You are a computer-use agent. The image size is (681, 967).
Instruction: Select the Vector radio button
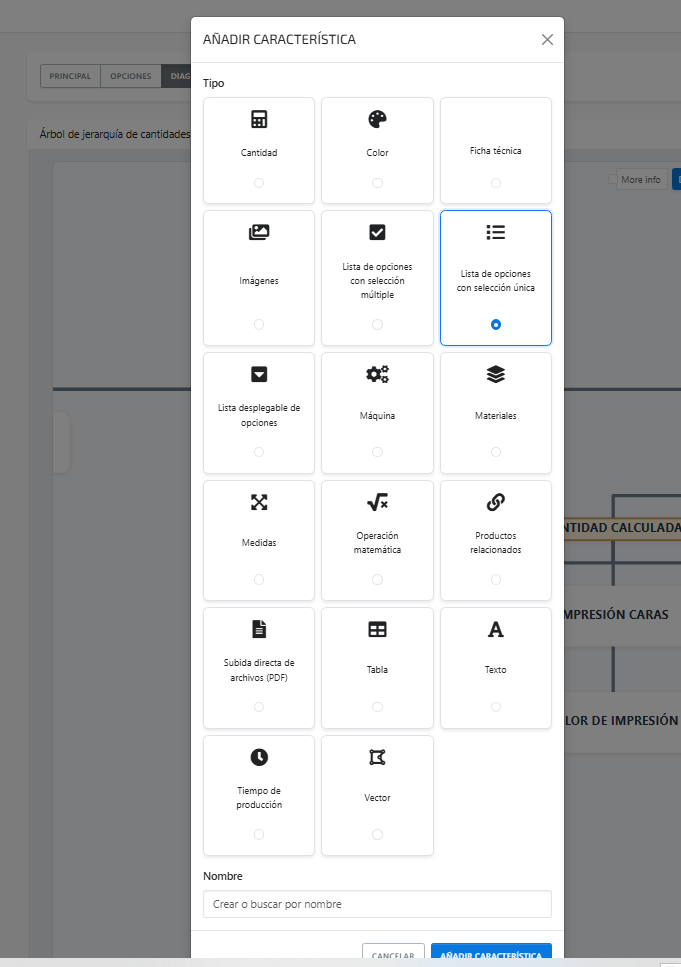tap(378, 834)
